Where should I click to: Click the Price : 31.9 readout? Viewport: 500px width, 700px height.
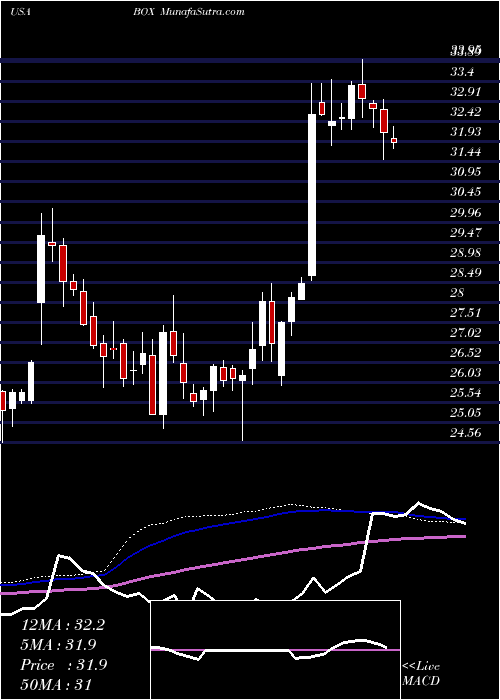pyautogui.click(x=64, y=665)
